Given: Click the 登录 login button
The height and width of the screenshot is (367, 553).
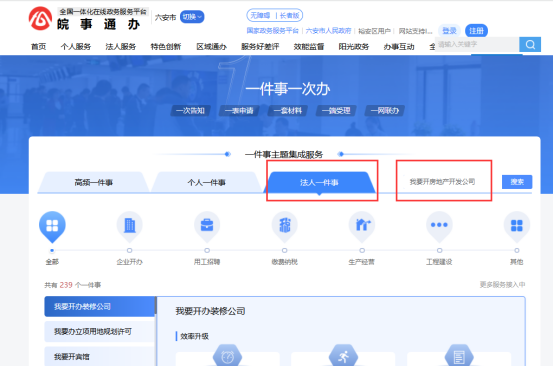Looking at the screenshot, I should pos(449,31).
